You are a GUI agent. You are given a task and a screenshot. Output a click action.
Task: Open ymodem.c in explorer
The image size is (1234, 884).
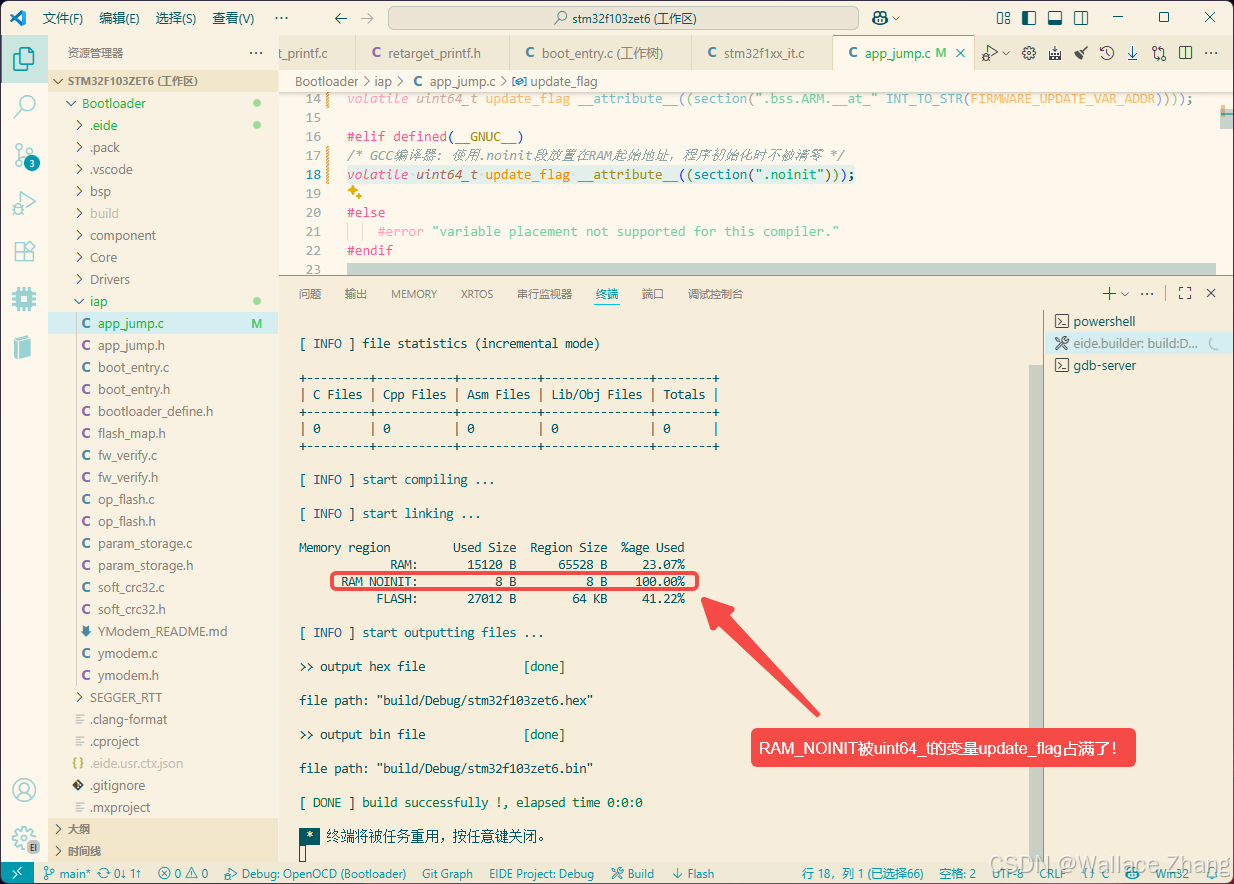163,653
